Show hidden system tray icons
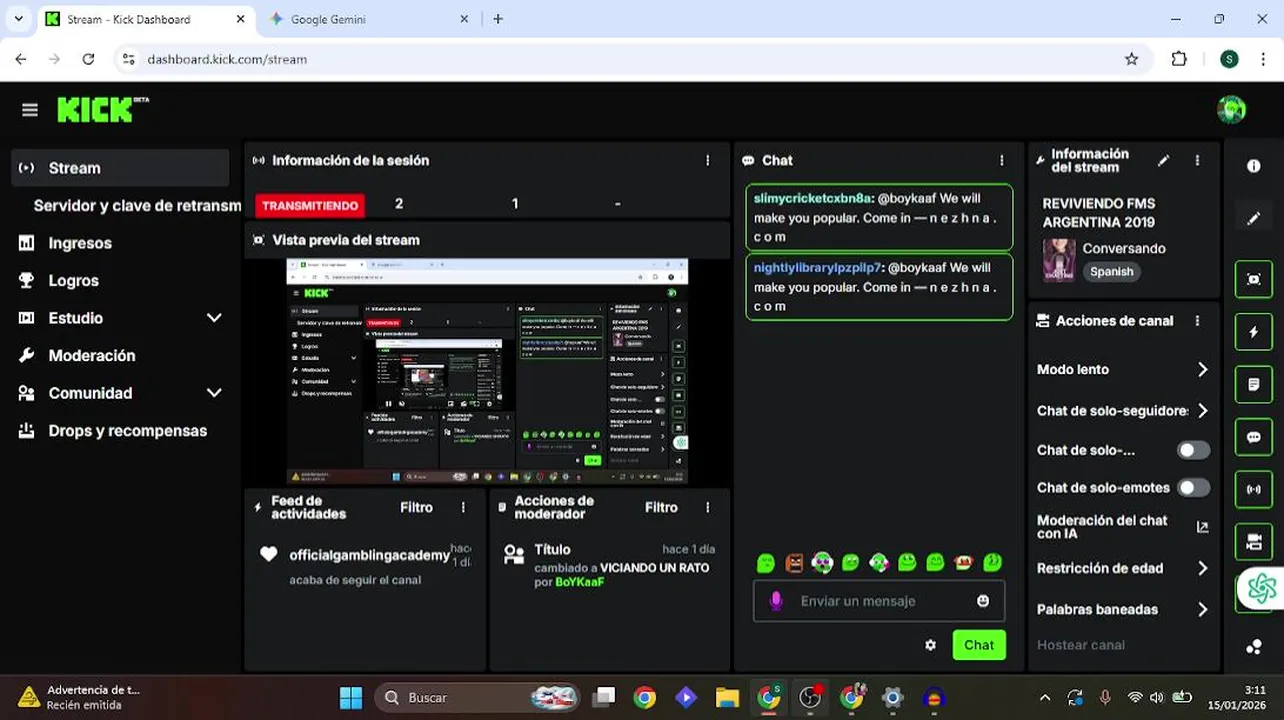Image resolution: width=1284 pixels, height=720 pixels. (1045, 698)
